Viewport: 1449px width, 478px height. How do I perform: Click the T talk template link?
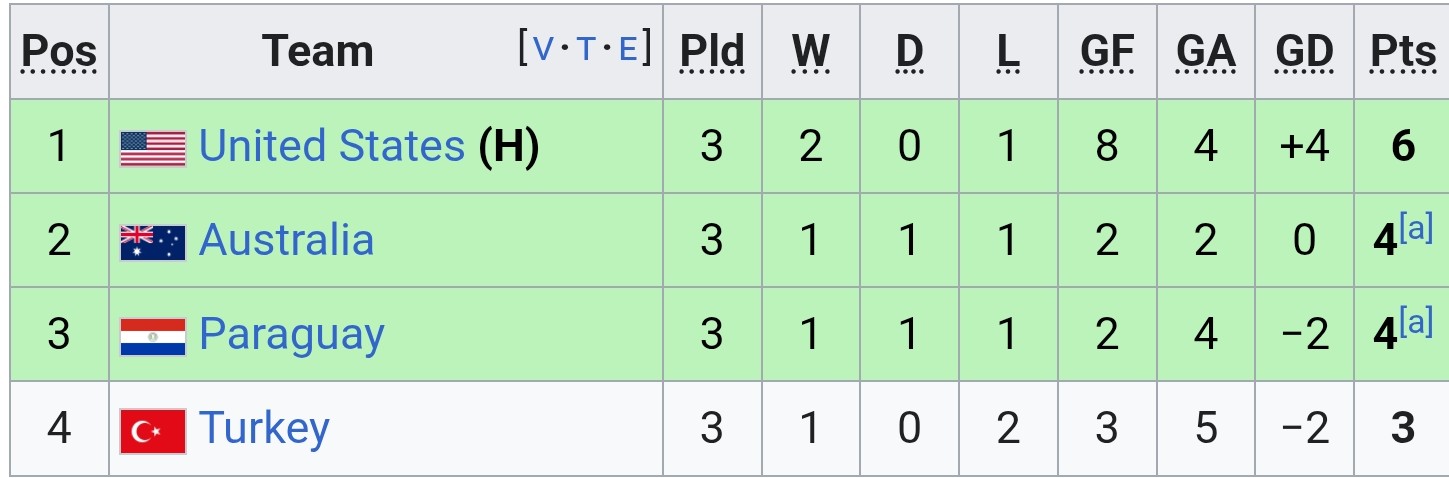click(x=586, y=48)
